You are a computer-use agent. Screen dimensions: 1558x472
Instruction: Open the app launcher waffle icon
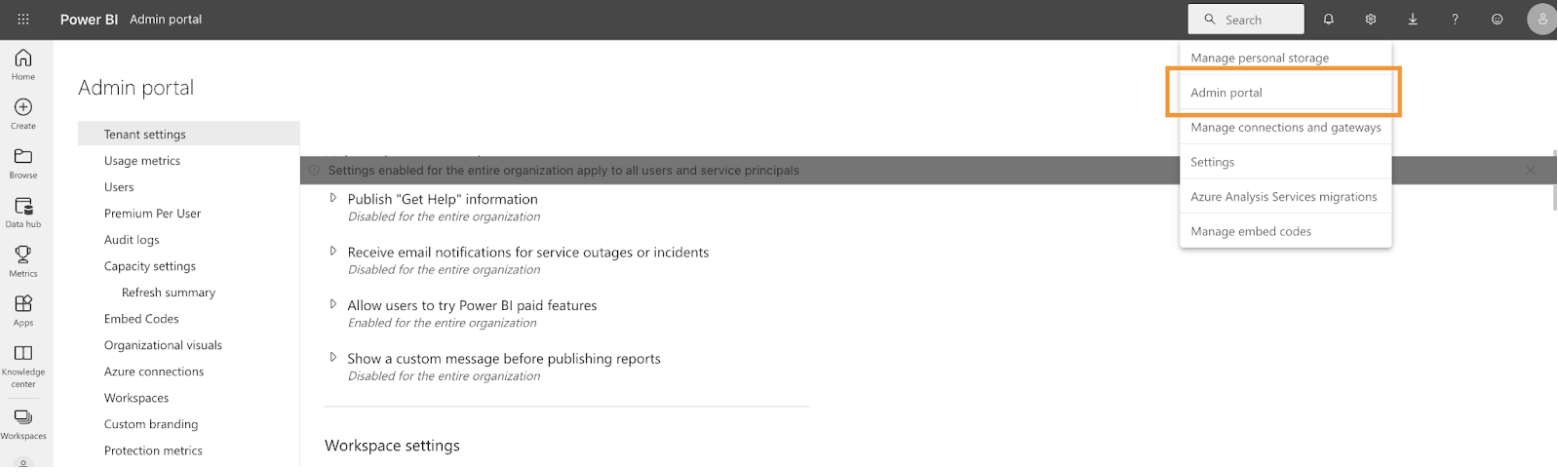24,19
